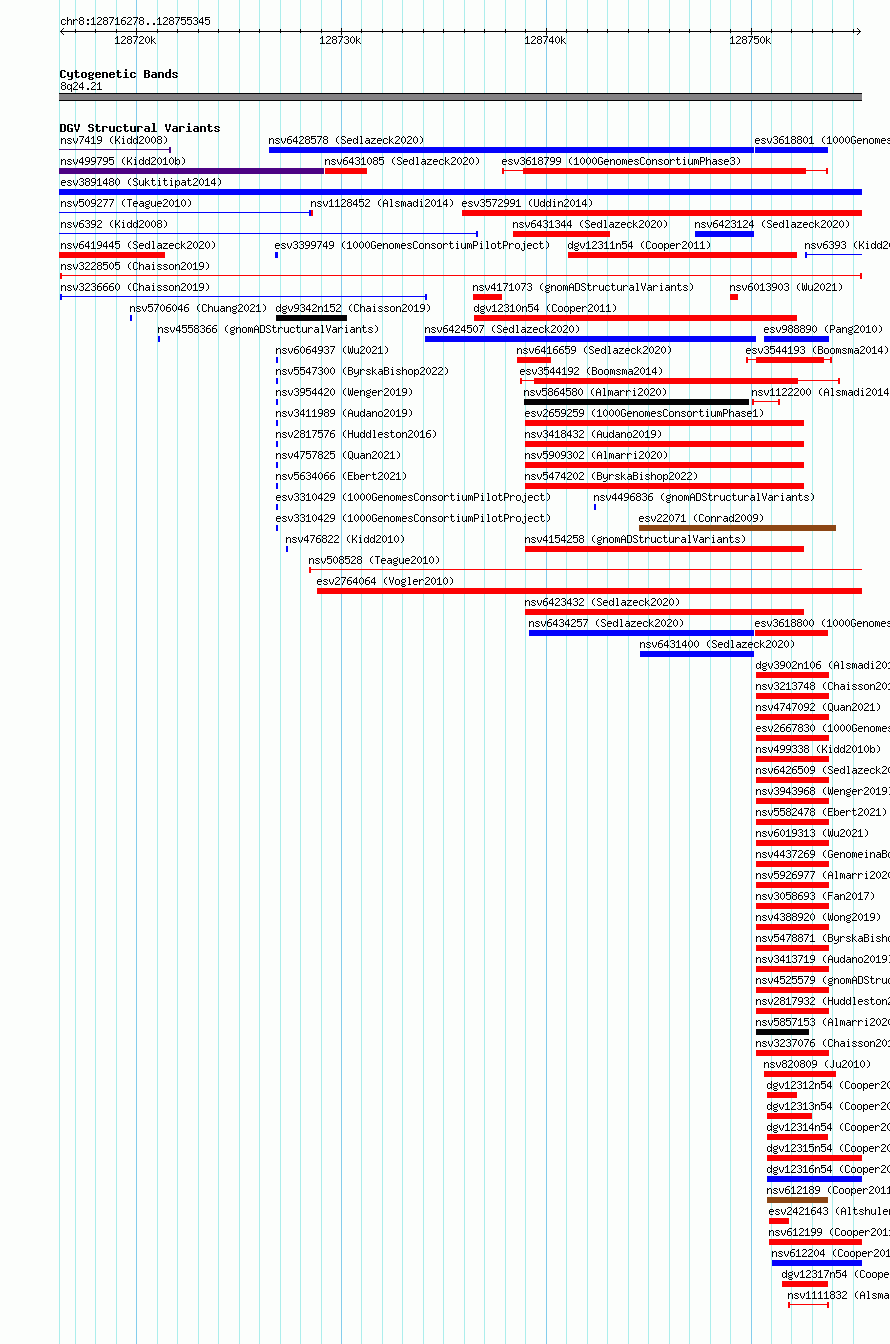
Task: Click the nsv1128452 (Alsmadi2014) label
Action: pos(382,203)
